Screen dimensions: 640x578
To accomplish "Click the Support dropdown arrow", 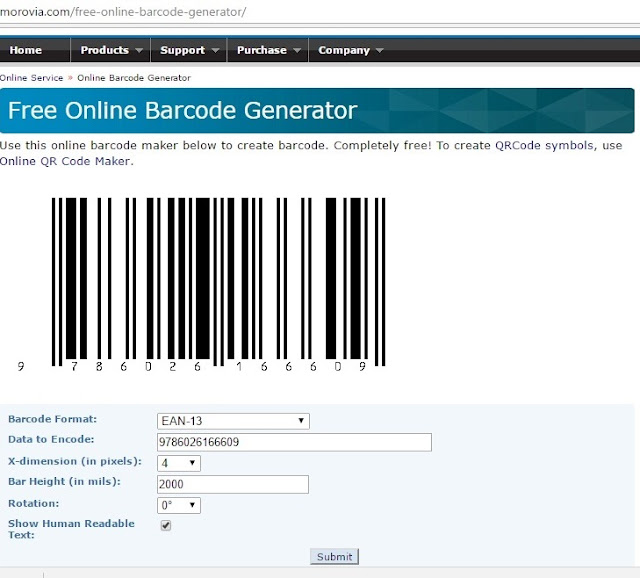I will point(215,51).
